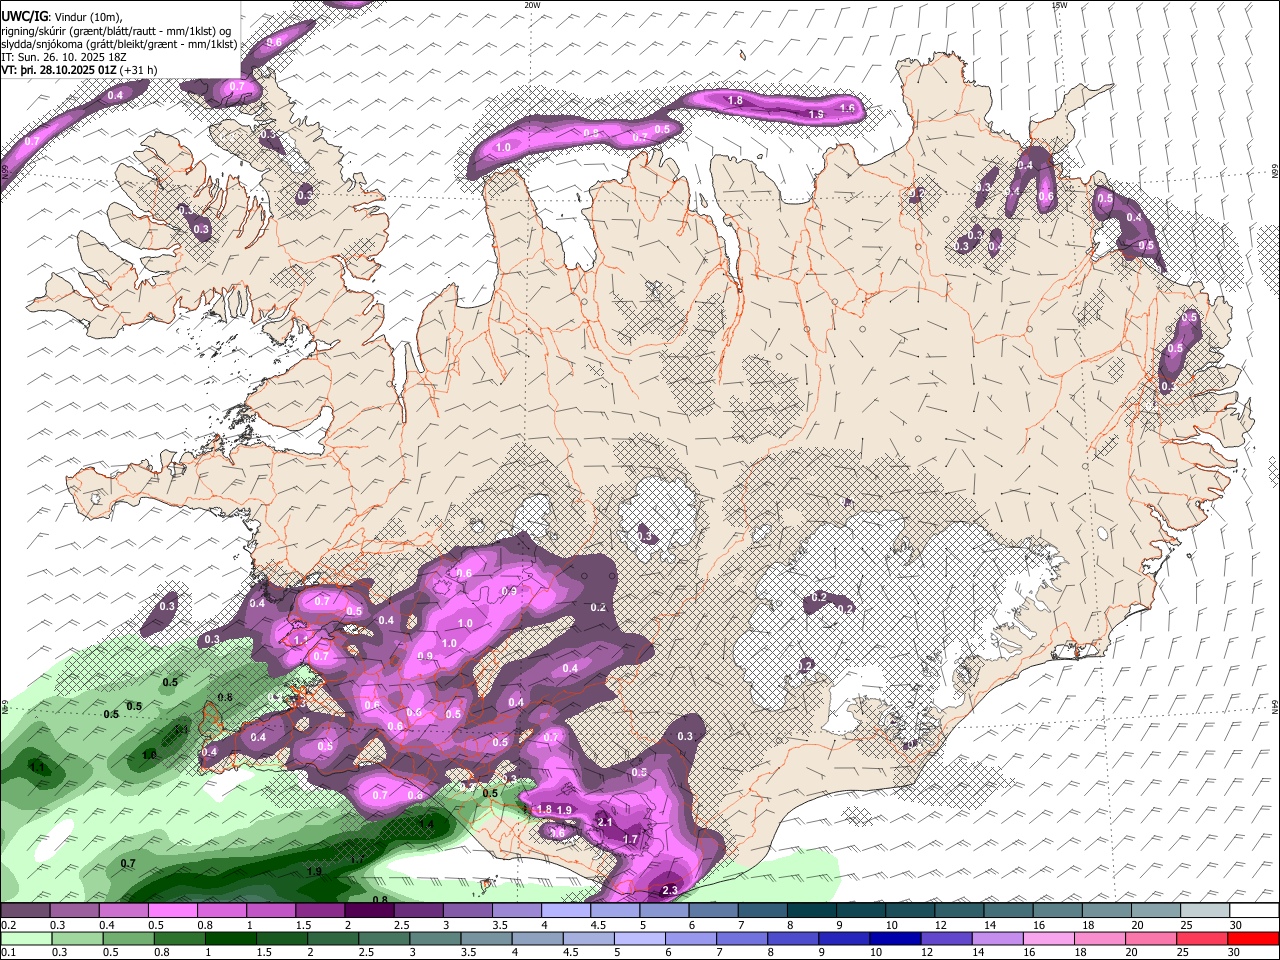Screen dimensions: 1280x960
Task: Click the 15W longitude label
Action: tap(1059, 5)
